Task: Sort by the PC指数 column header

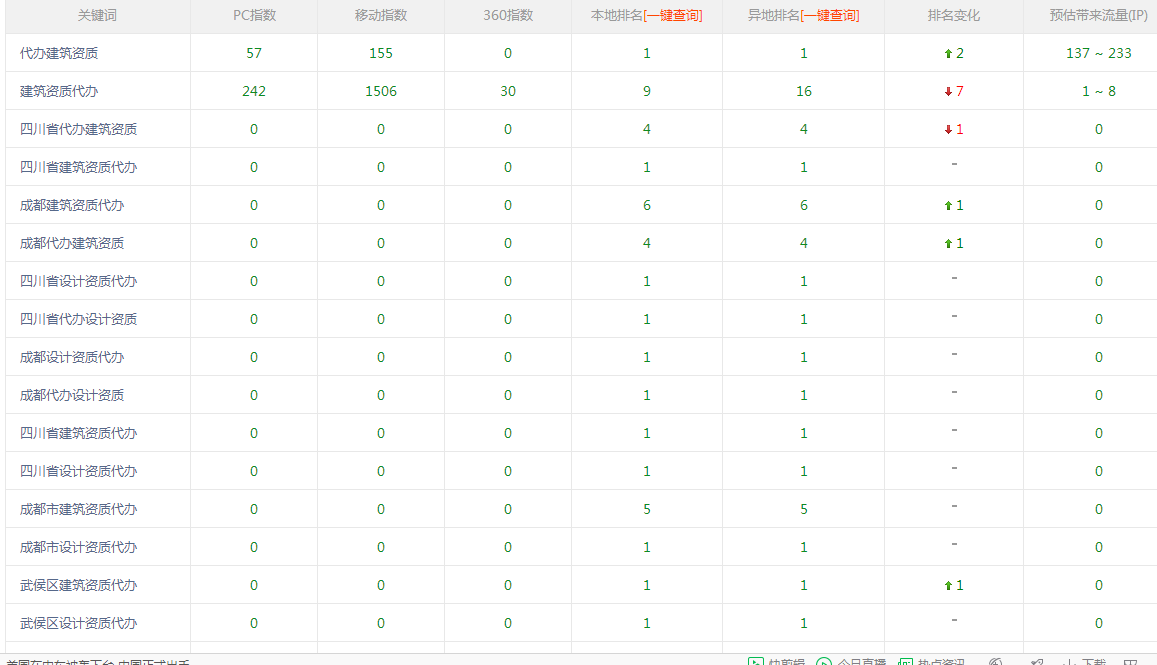Action: click(x=254, y=16)
